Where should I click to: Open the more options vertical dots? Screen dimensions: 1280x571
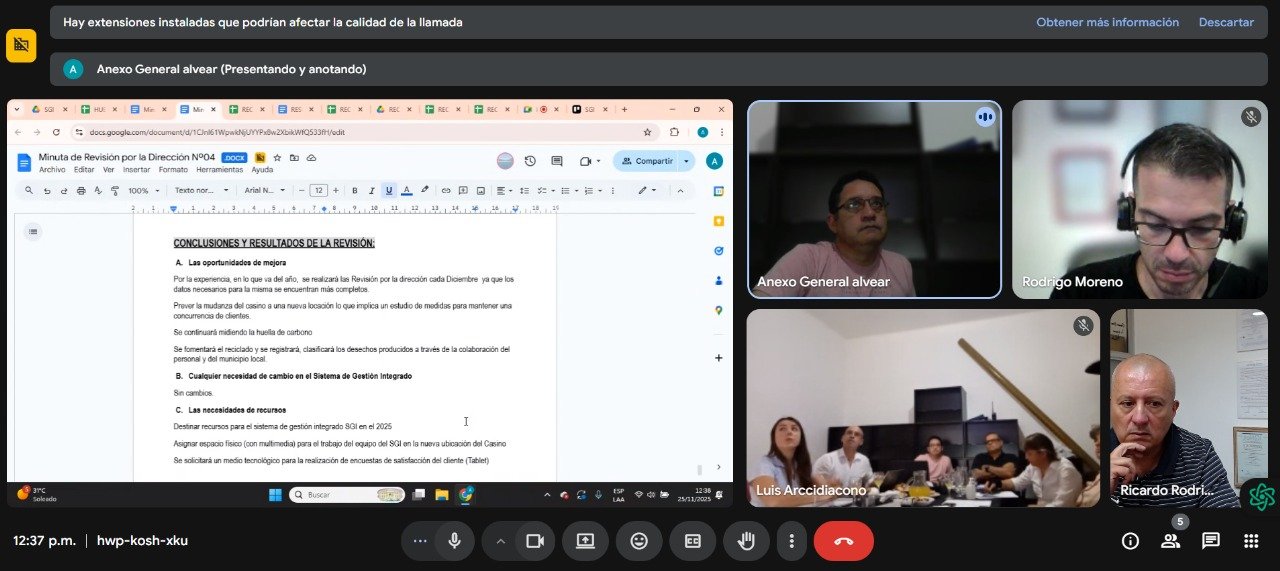tap(791, 541)
